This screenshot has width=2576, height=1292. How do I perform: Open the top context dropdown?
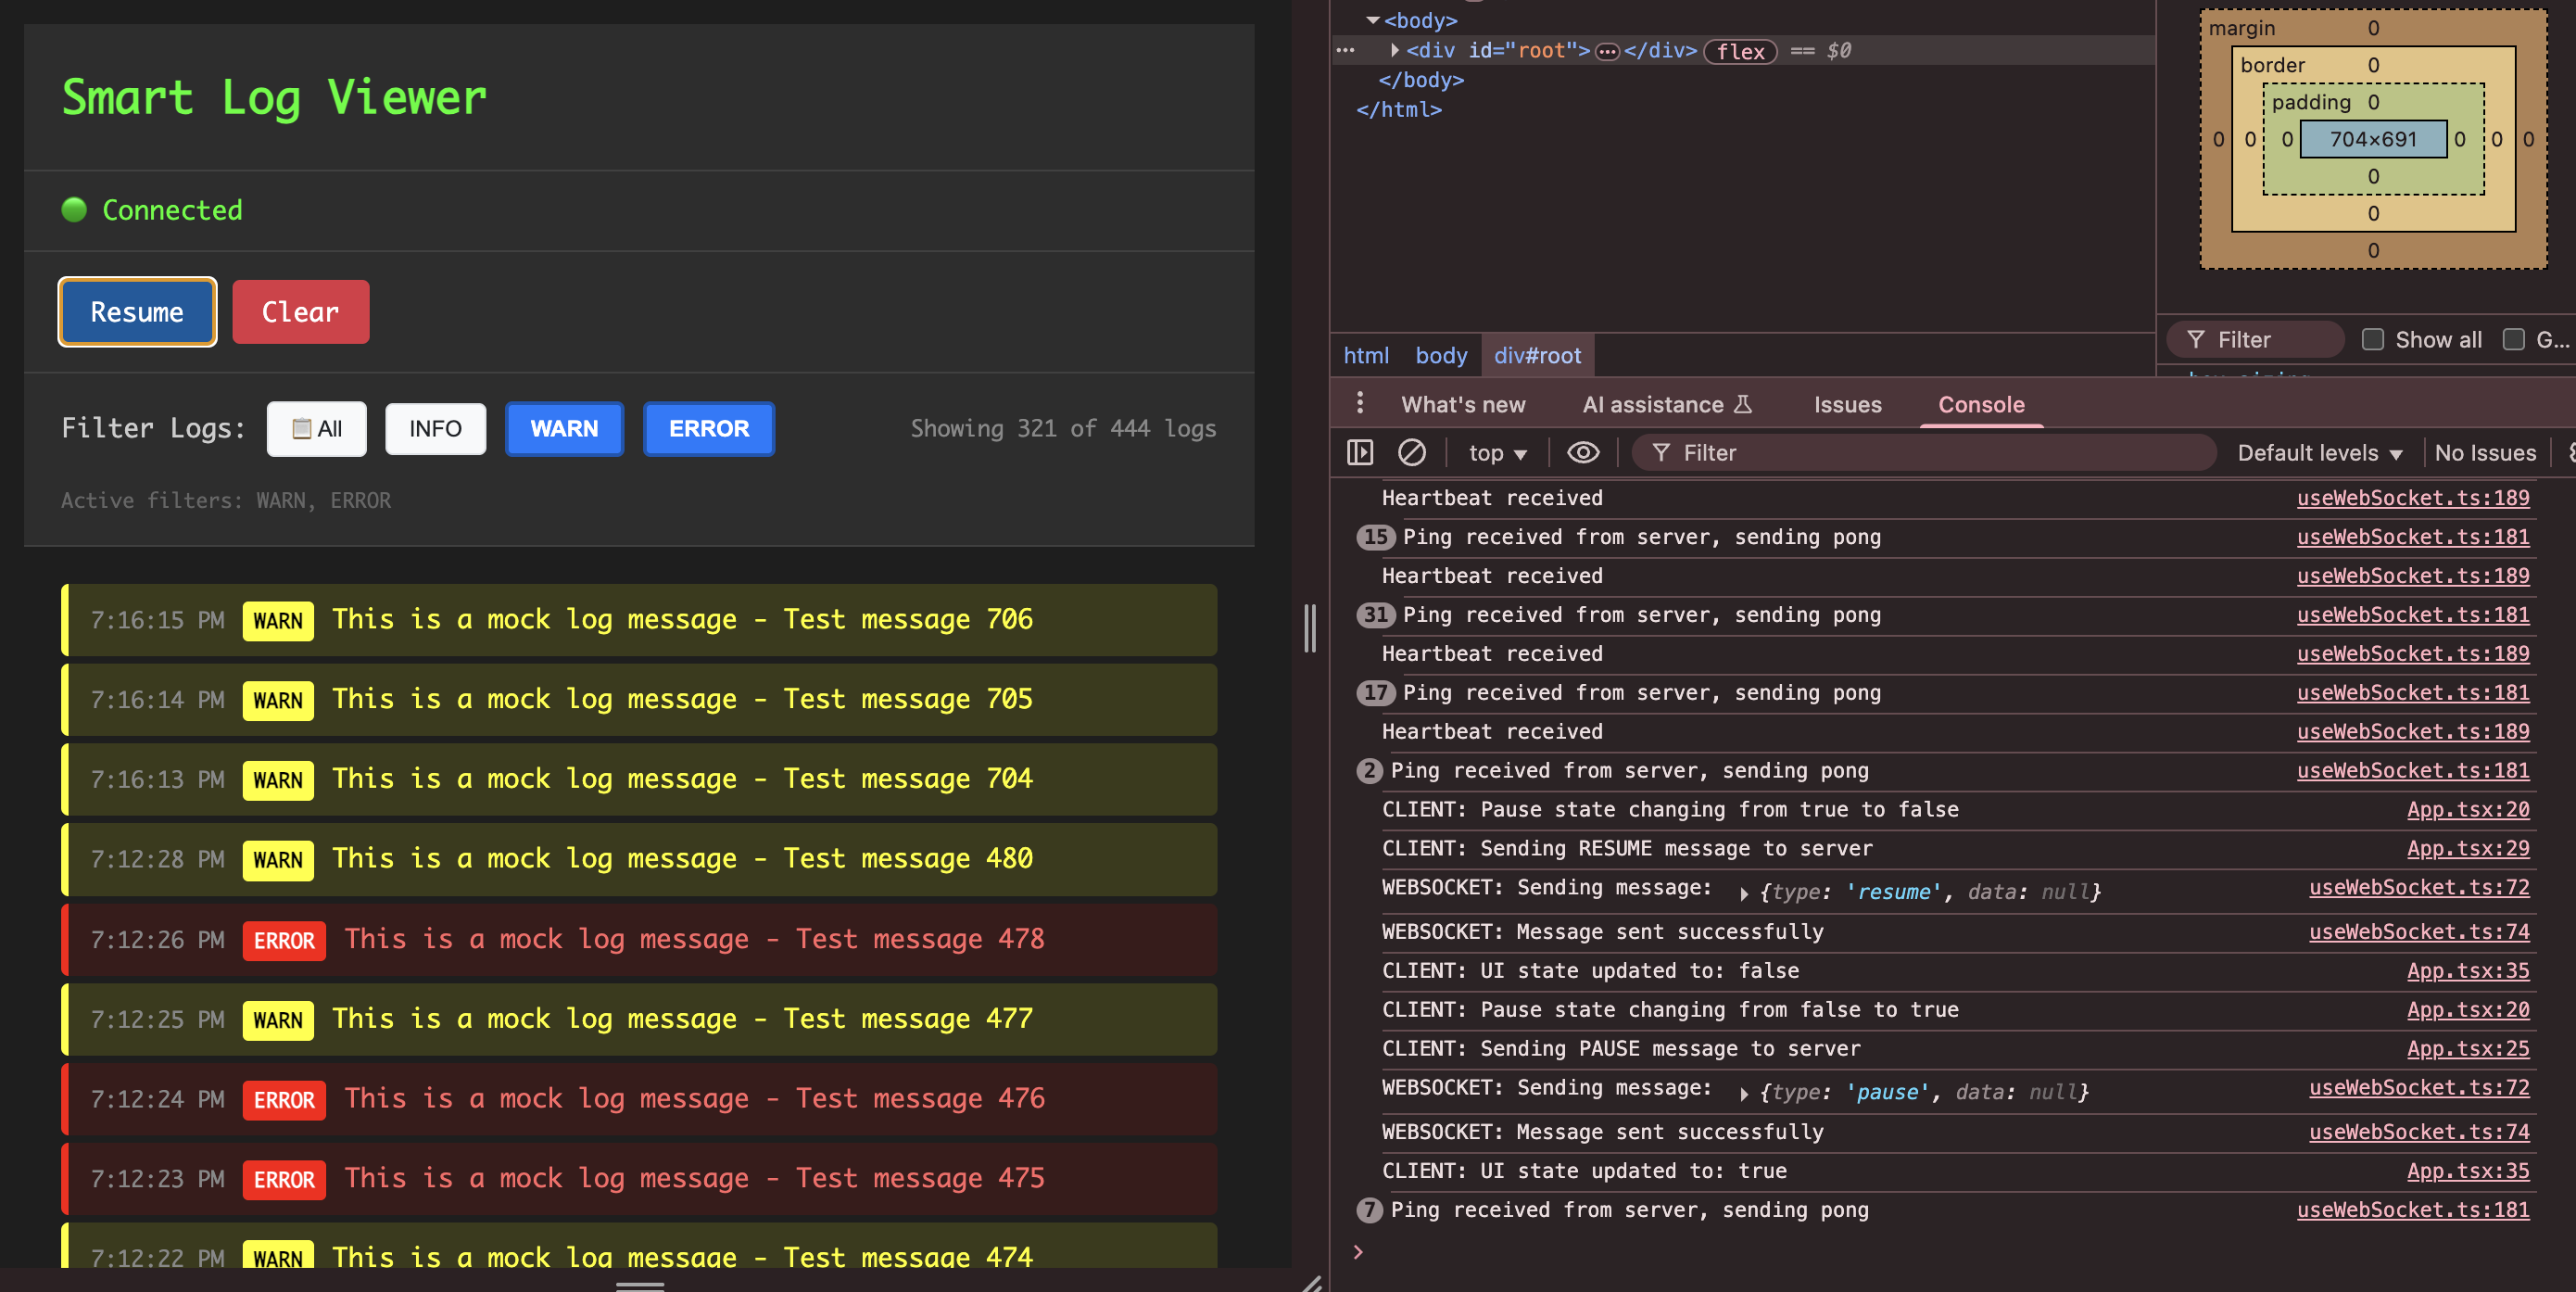coord(1497,453)
